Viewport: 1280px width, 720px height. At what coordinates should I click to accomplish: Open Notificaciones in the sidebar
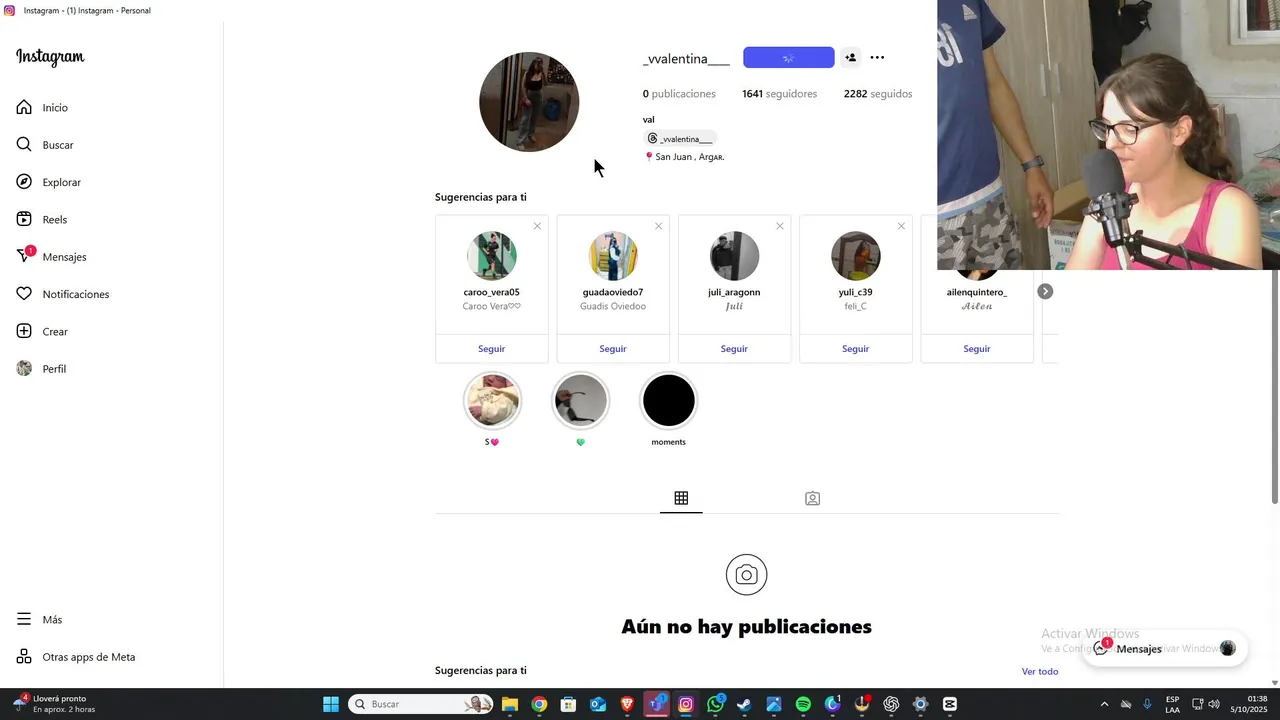pyautogui.click(x=62, y=294)
